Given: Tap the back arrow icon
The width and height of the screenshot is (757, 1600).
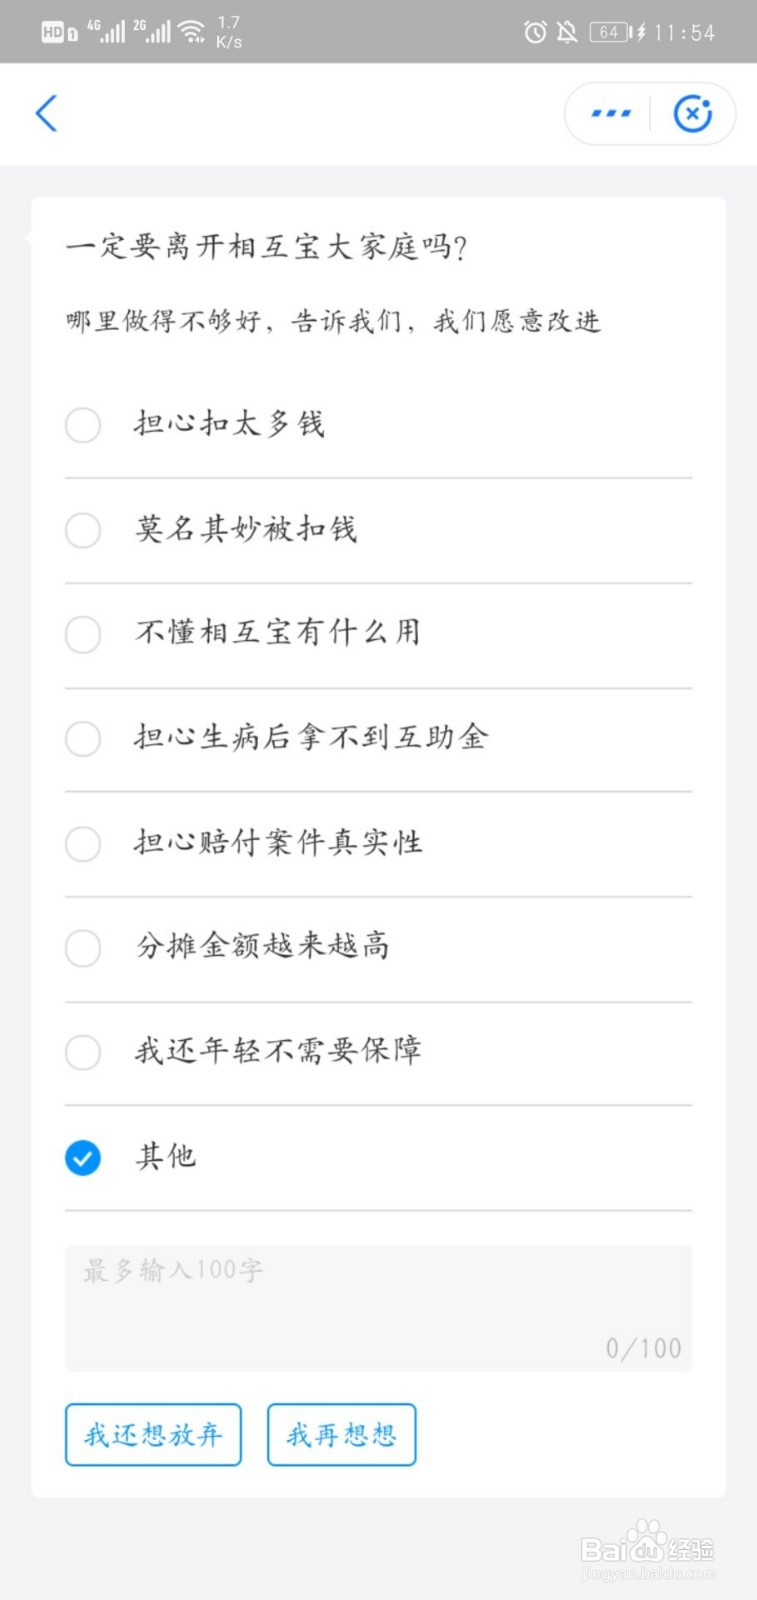Looking at the screenshot, I should pos(46,114).
